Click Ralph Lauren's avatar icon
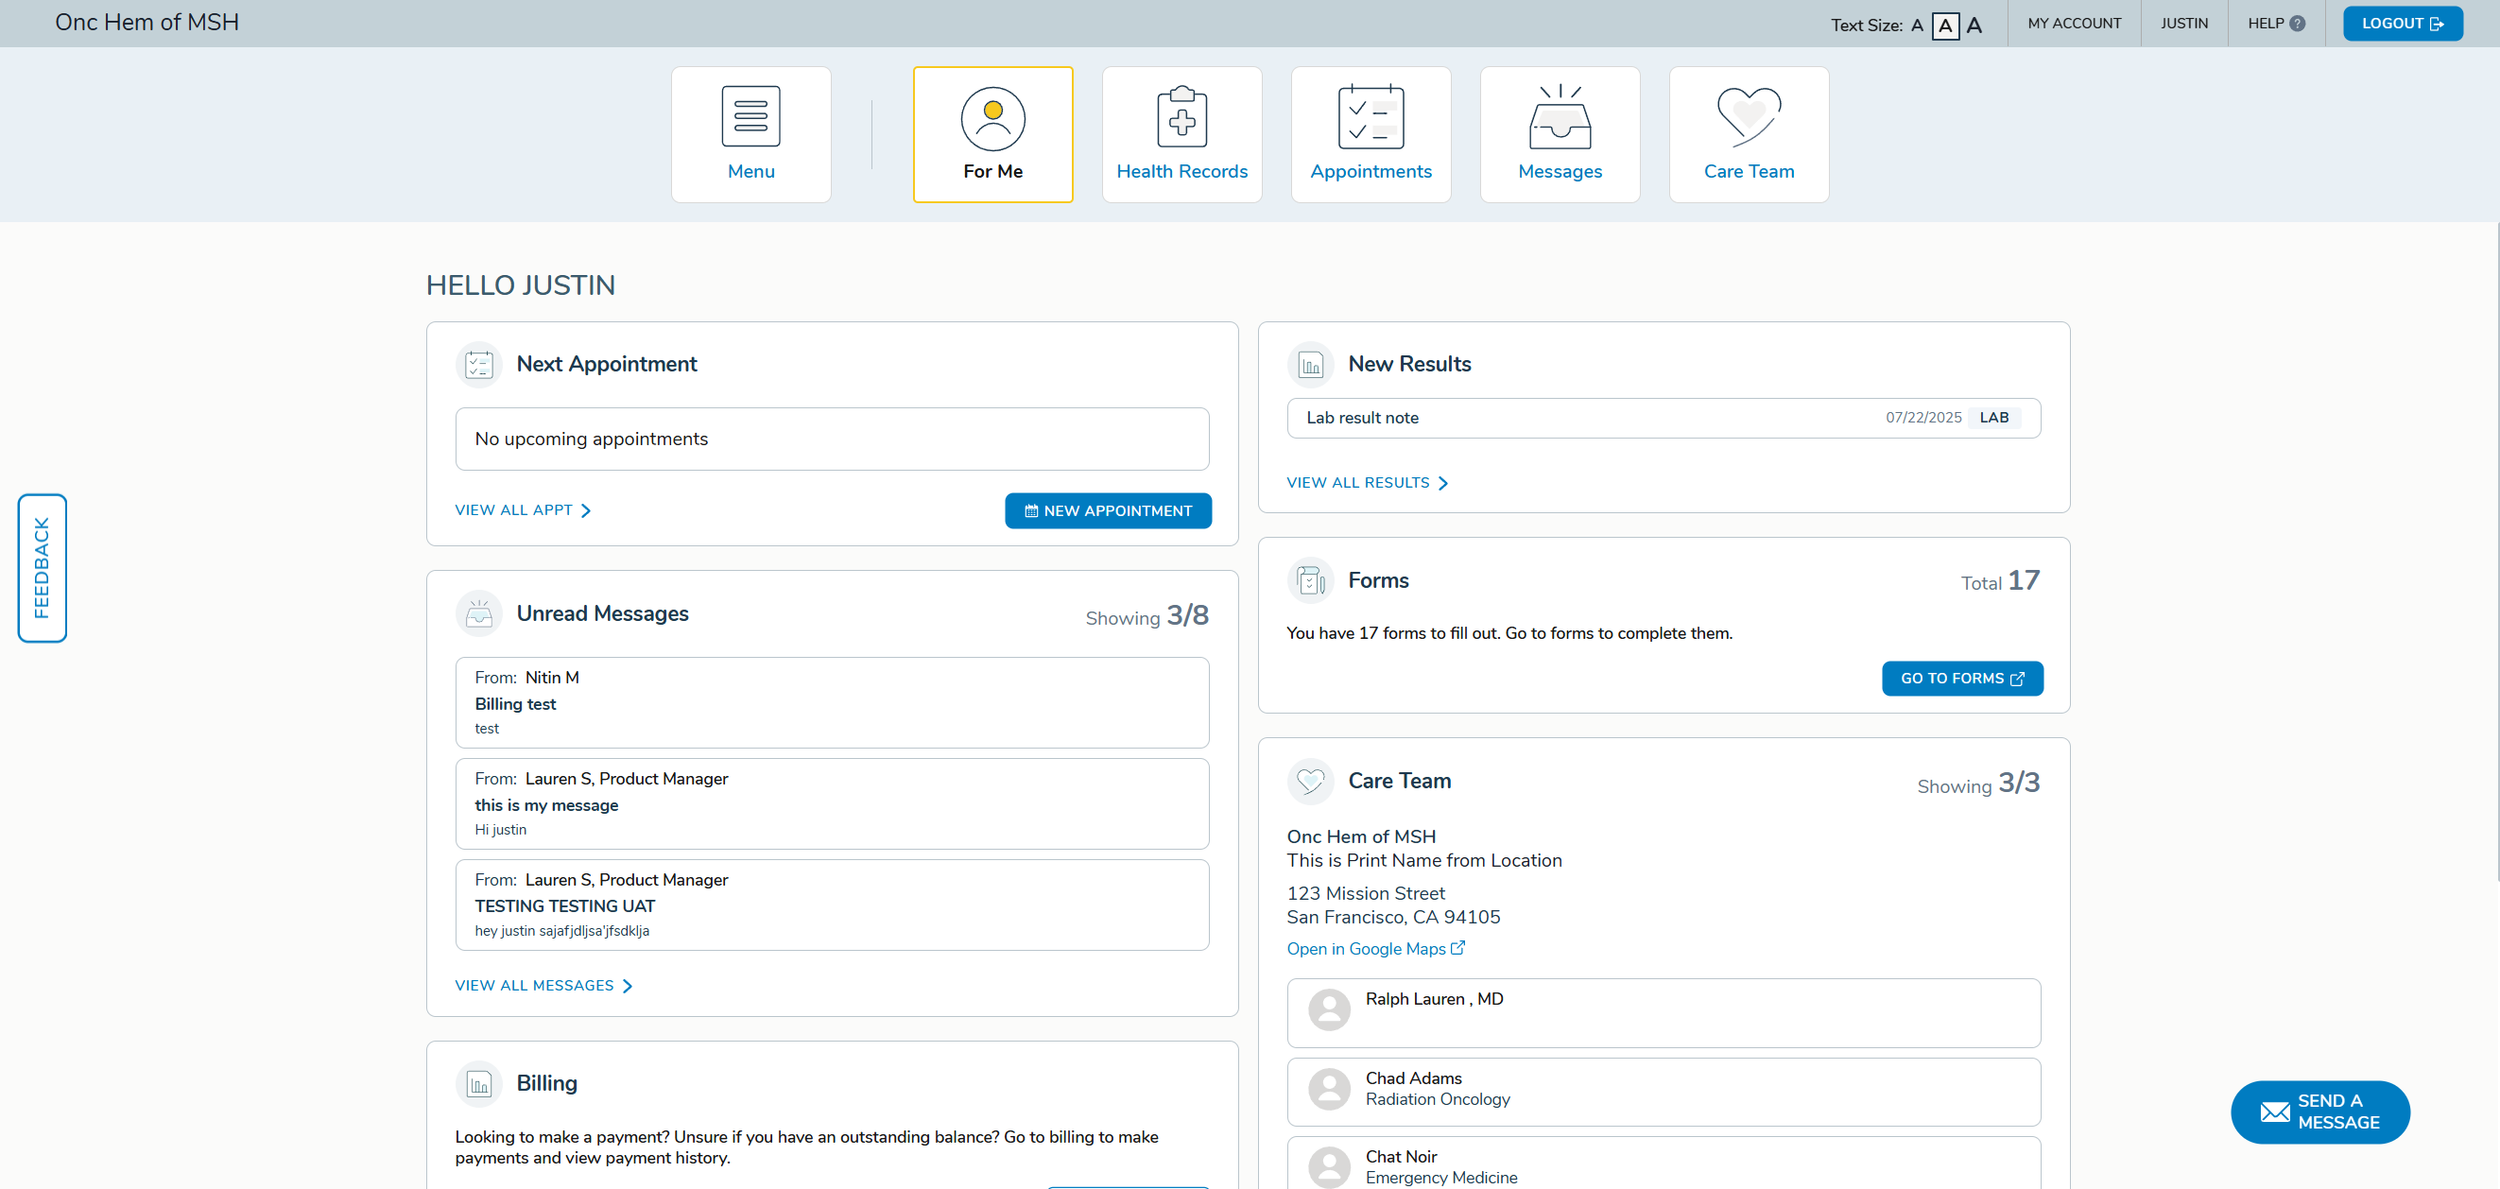 [x=1329, y=1010]
